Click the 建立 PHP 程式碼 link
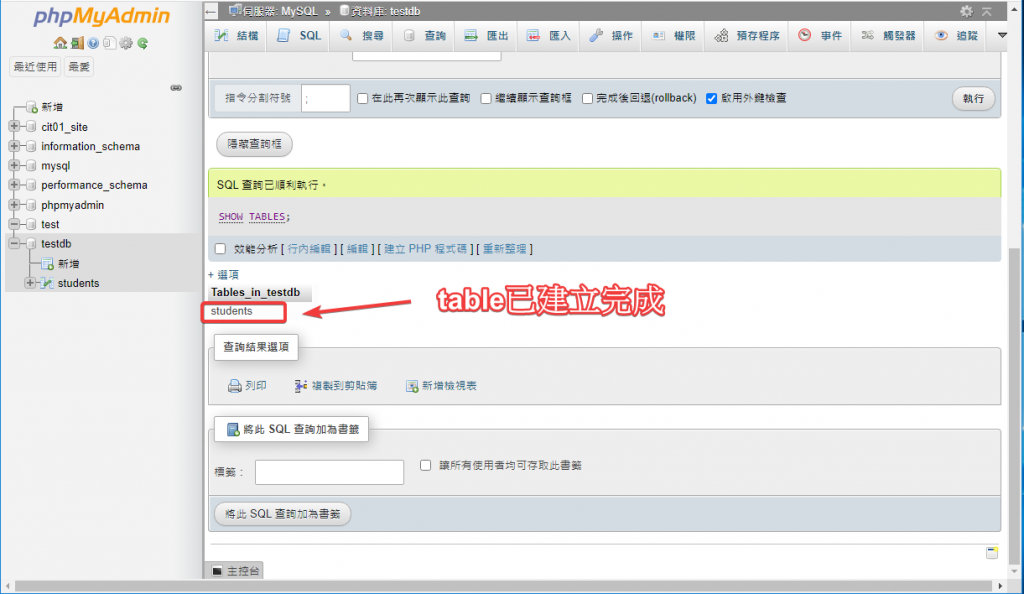The width and height of the screenshot is (1024, 594). pyautogui.click(x=426, y=249)
